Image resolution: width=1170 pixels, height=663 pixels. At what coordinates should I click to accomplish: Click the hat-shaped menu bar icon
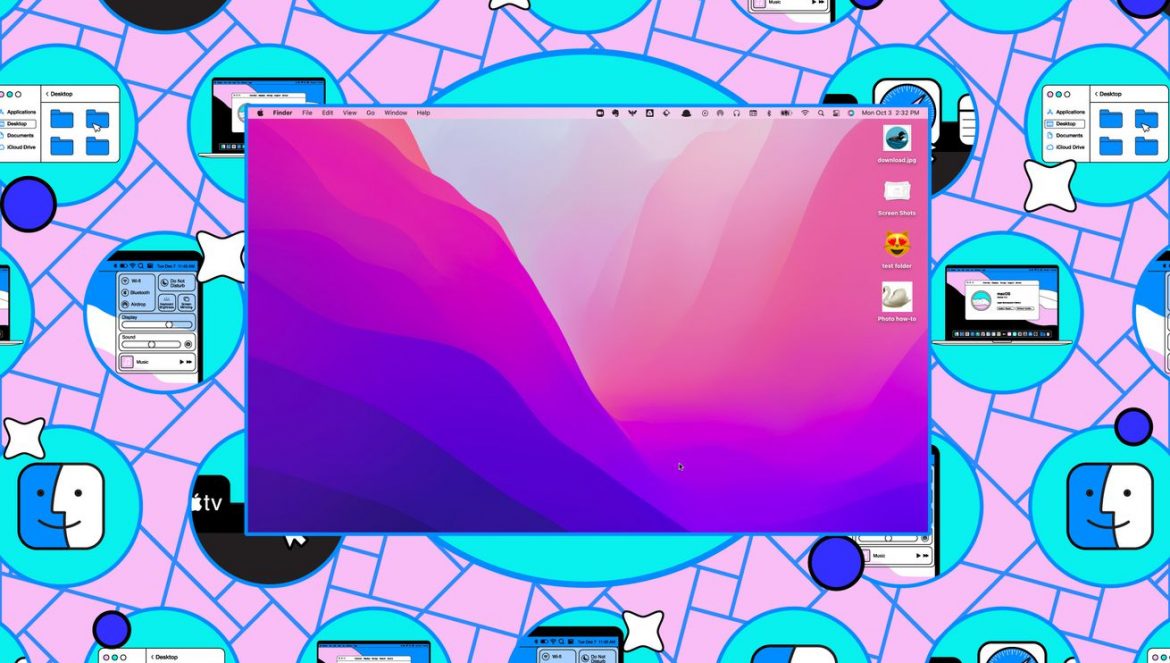click(686, 113)
